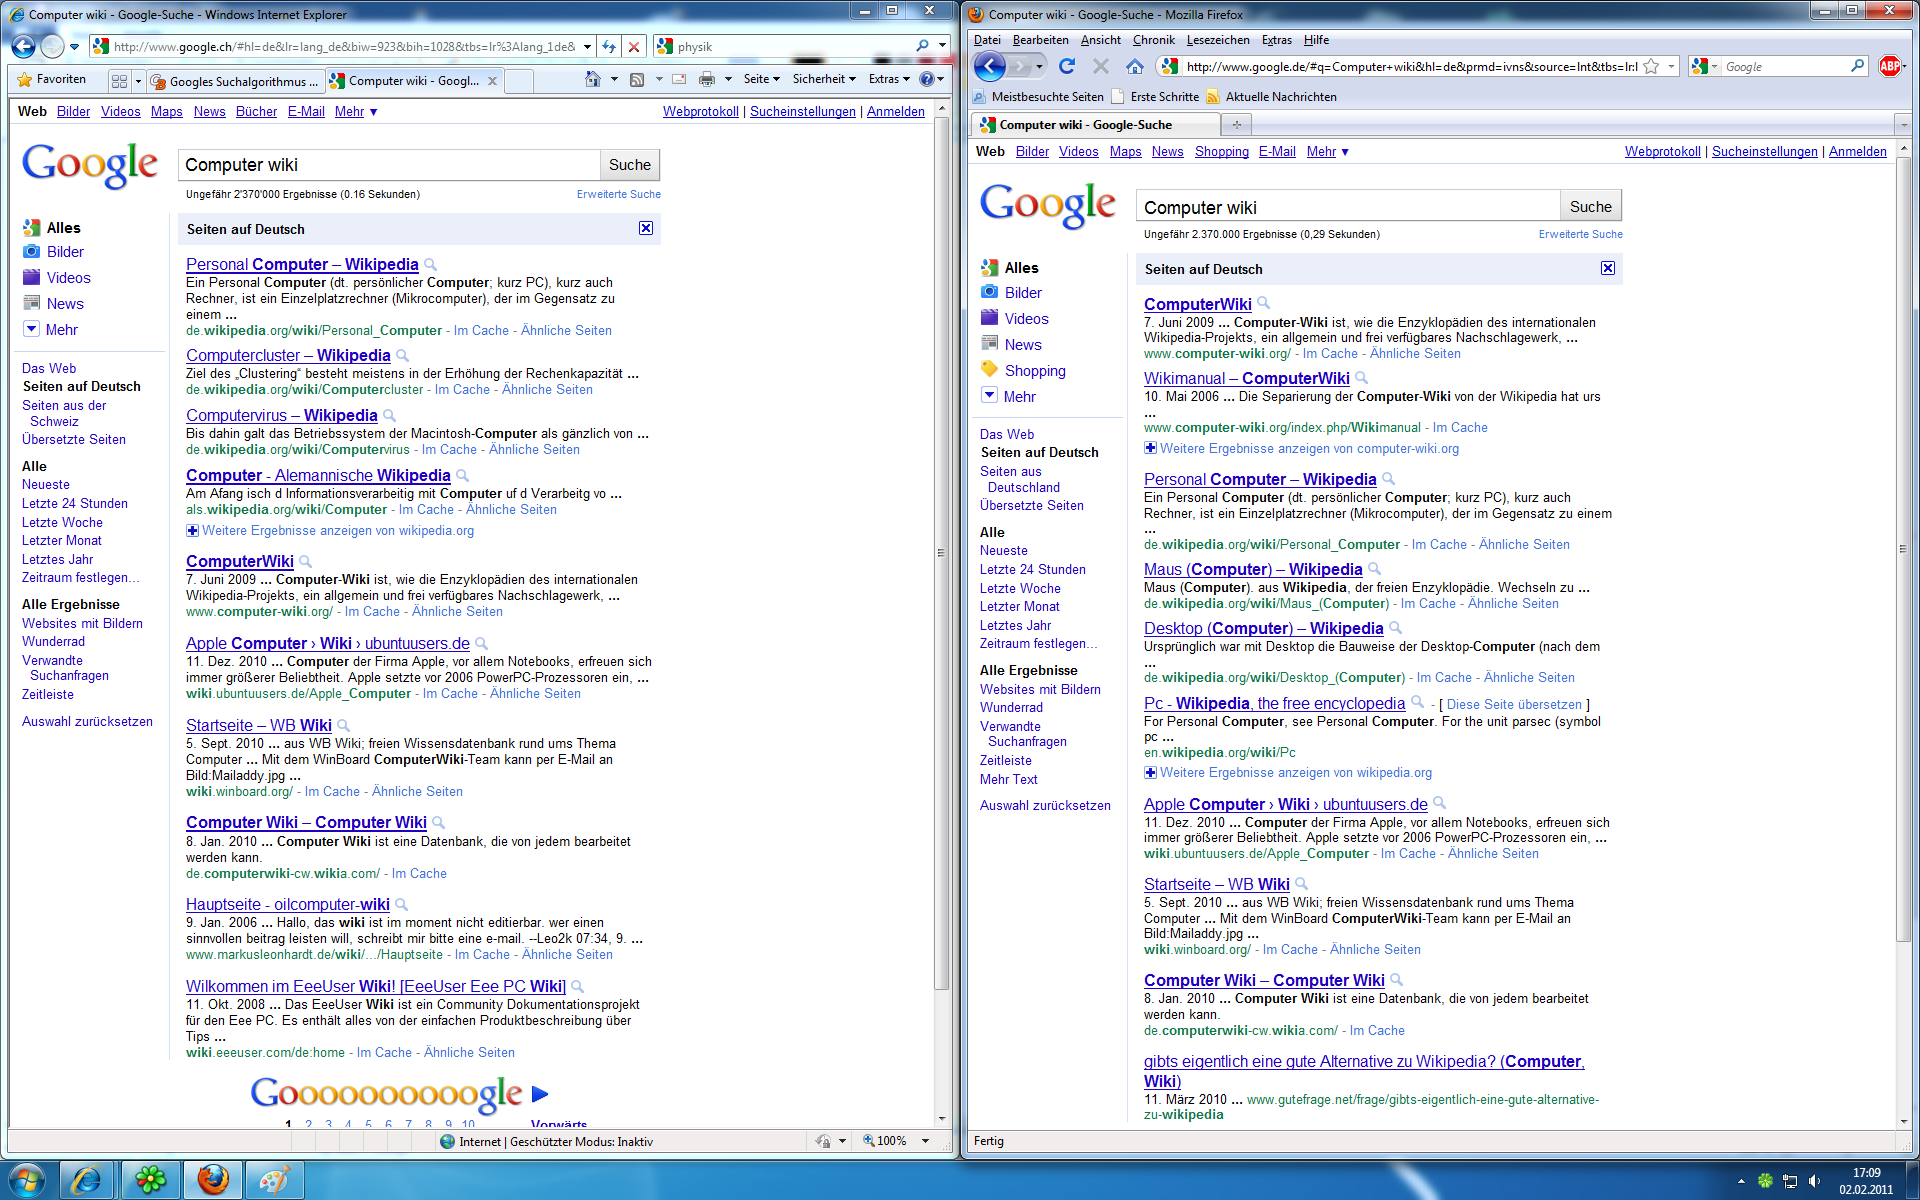Screen dimensions: 1920x1200
Task: Click the Firefox reload button
Action: [x=1067, y=66]
